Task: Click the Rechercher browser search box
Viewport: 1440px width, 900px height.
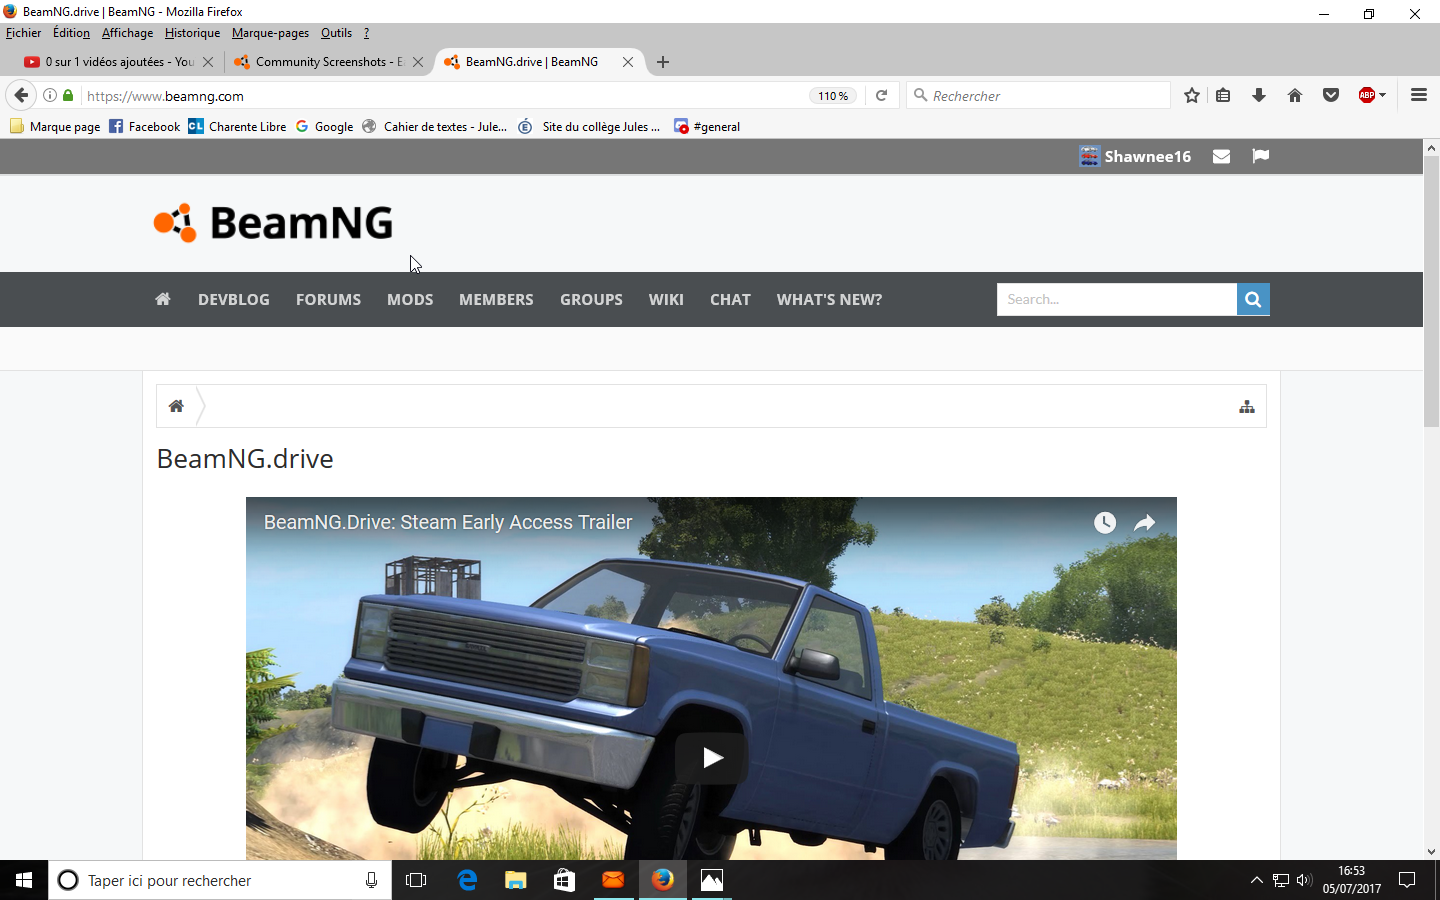Action: (1038, 96)
